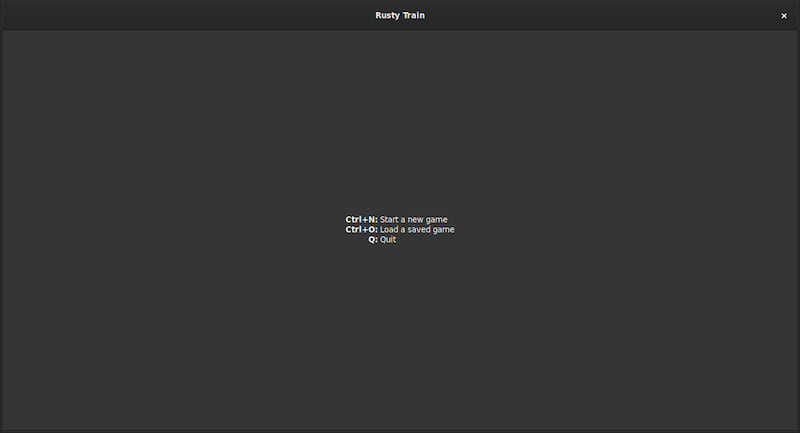Click empty canvas right of 'Load a saved game'
The height and width of the screenshot is (433, 800).
pos(600,229)
